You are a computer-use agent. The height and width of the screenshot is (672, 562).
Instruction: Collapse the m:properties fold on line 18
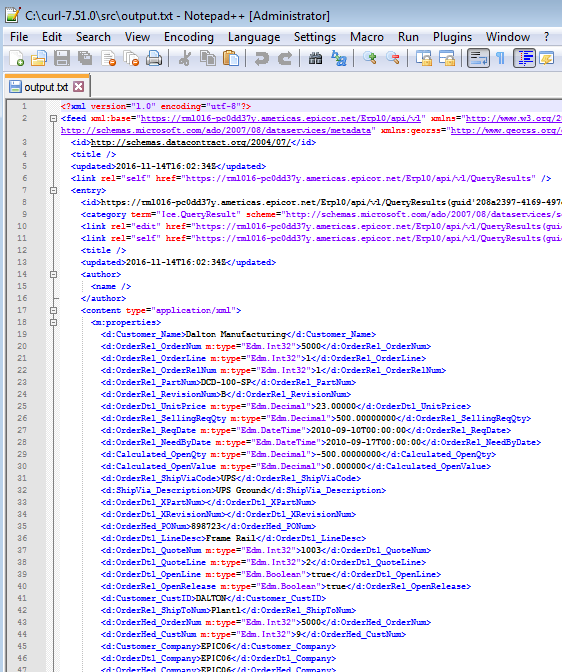pos(53,322)
